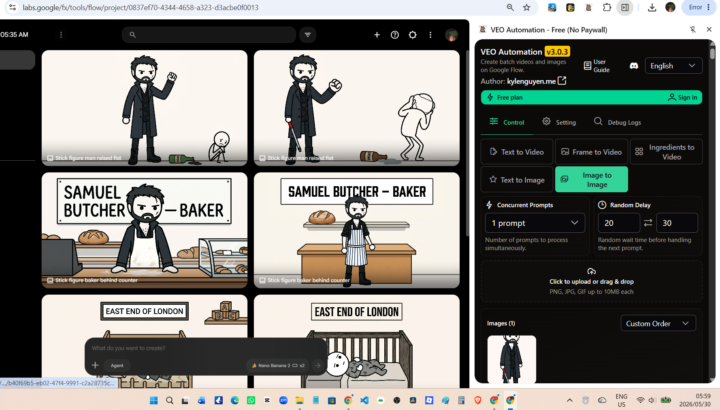Click the upload or drag & drop area
The height and width of the screenshot is (410, 720).
pos(591,281)
